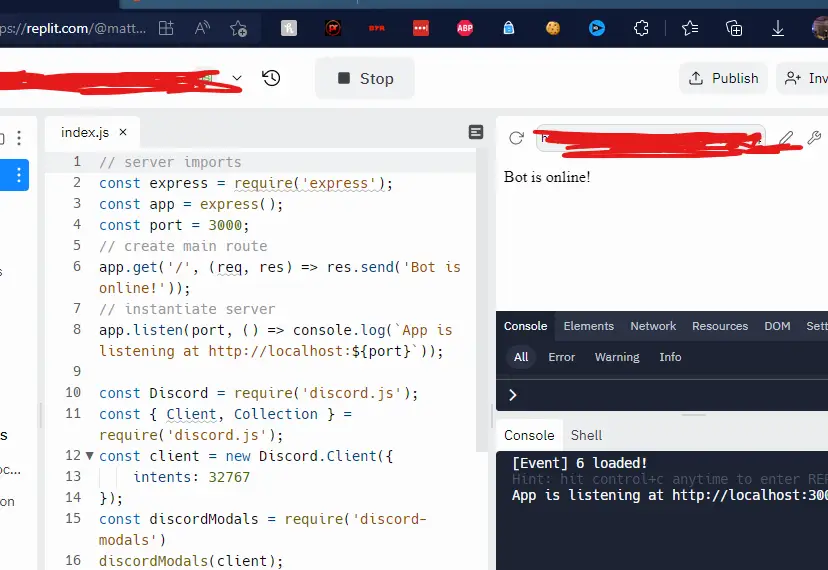The image size is (828, 570).
Task: Collapse code fold arrow on line 12
Action: [x=90, y=455]
